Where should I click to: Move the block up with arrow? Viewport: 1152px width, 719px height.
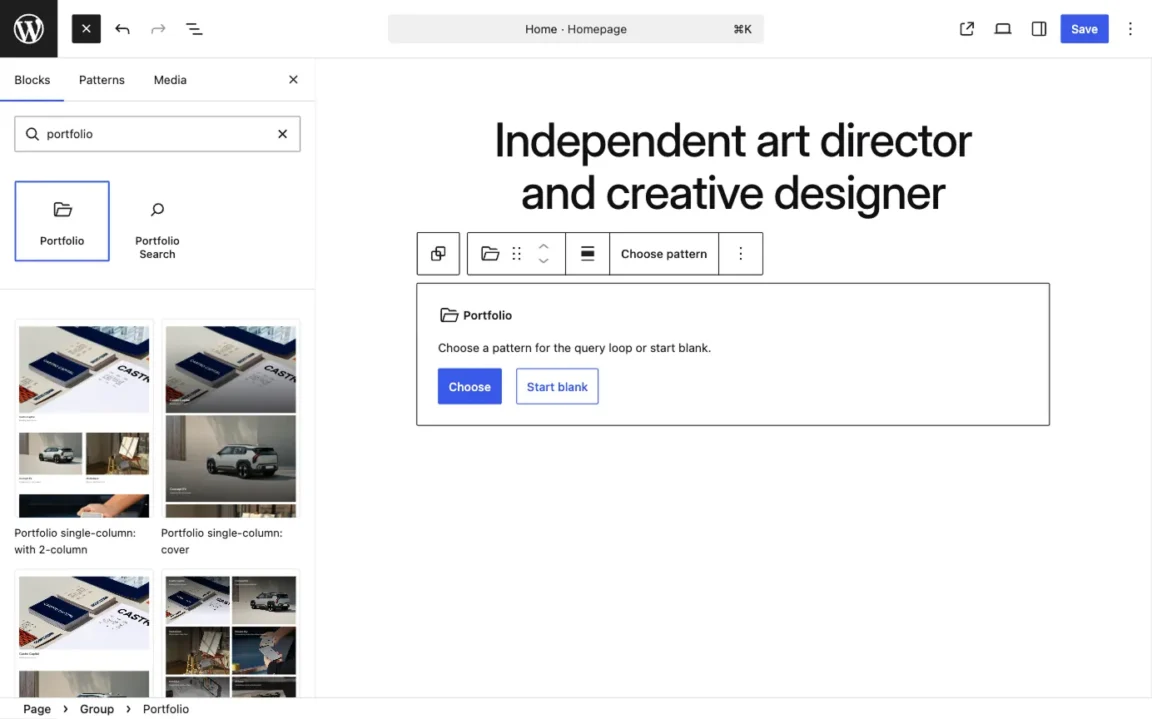click(543, 246)
